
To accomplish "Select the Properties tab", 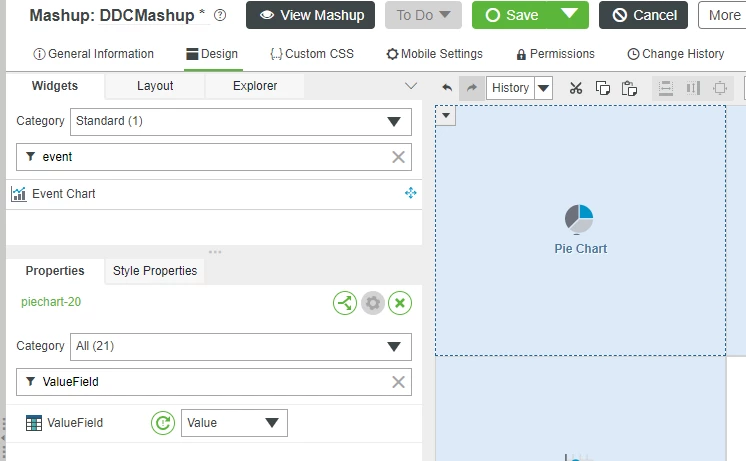I will click(x=55, y=271).
